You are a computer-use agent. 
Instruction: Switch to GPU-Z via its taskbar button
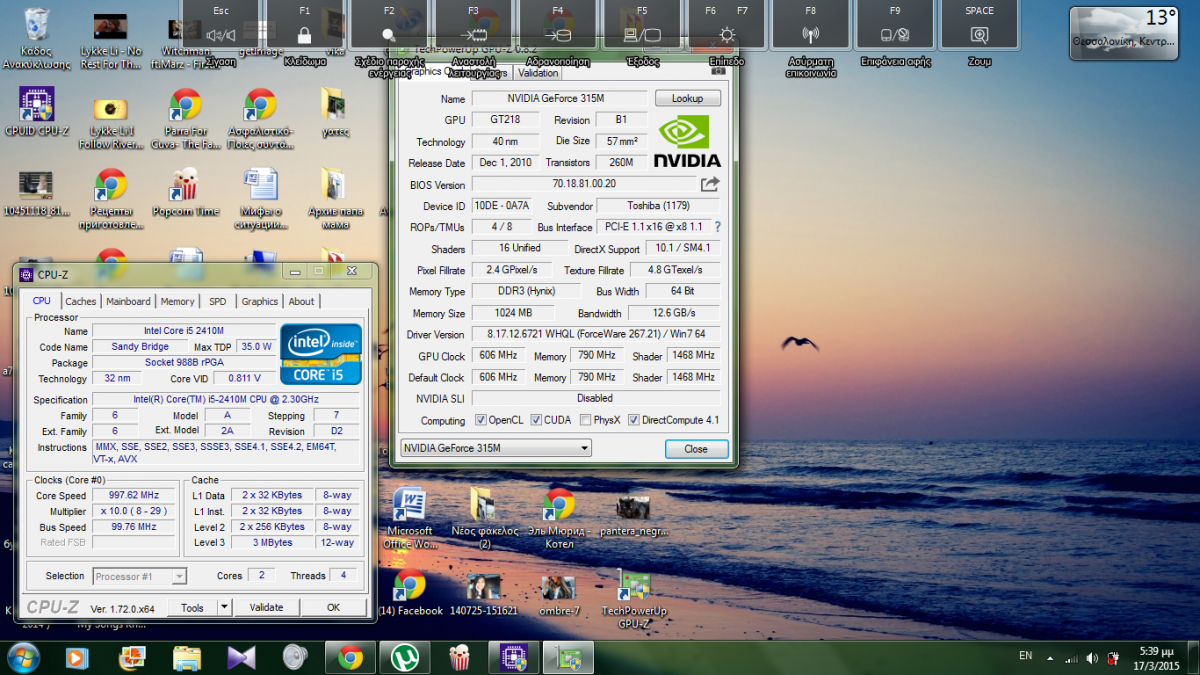pos(568,657)
